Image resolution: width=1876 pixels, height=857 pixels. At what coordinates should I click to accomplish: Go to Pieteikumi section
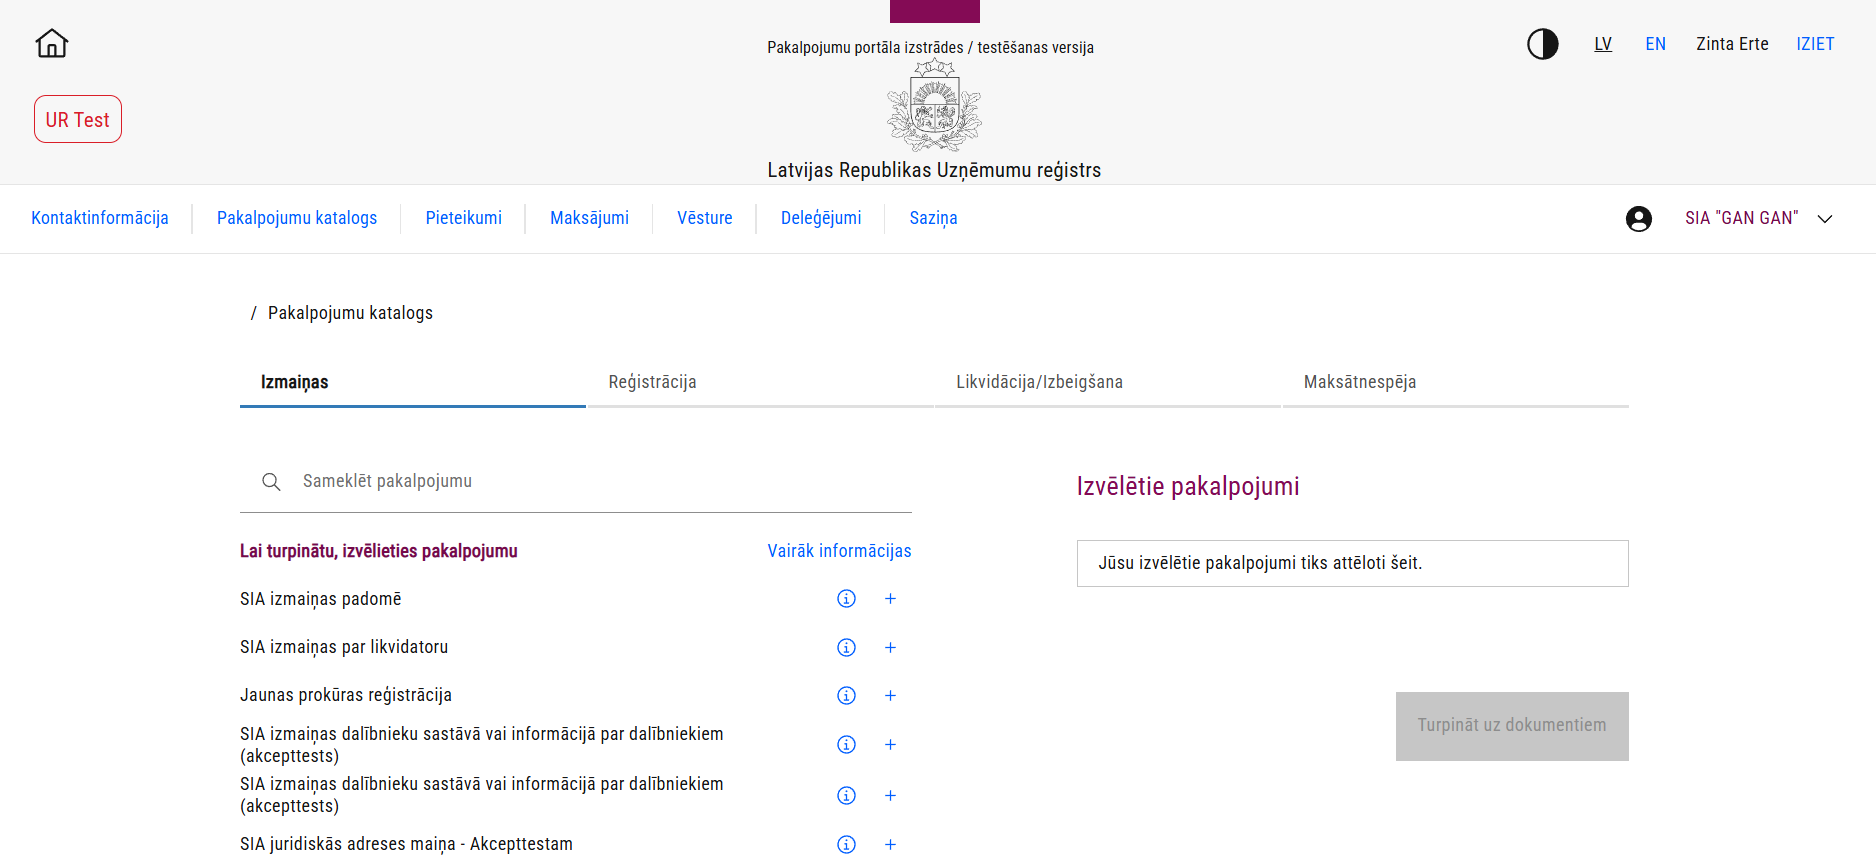coord(464,218)
